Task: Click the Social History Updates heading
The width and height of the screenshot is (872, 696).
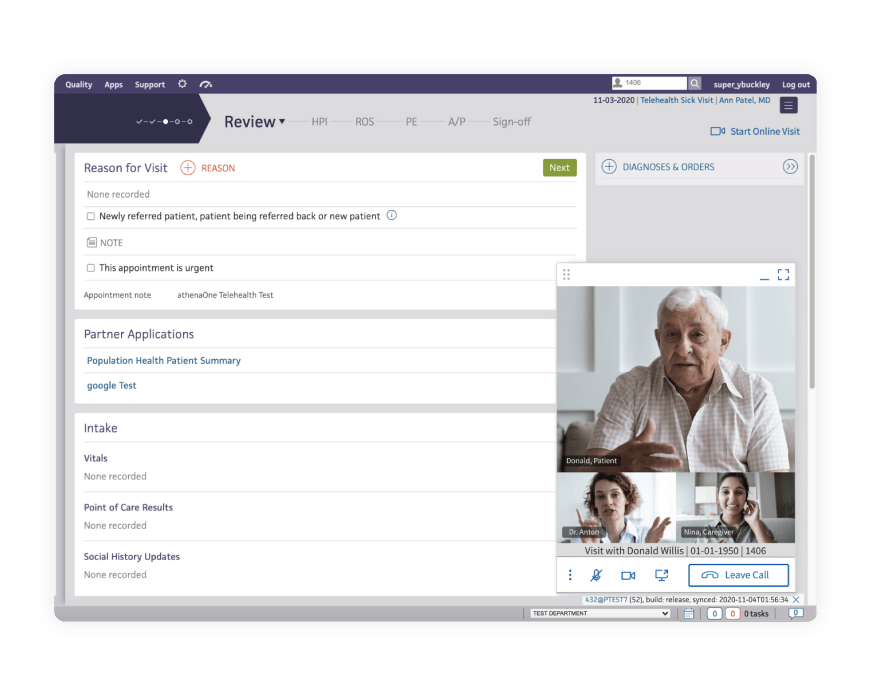Action: (x=131, y=556)
